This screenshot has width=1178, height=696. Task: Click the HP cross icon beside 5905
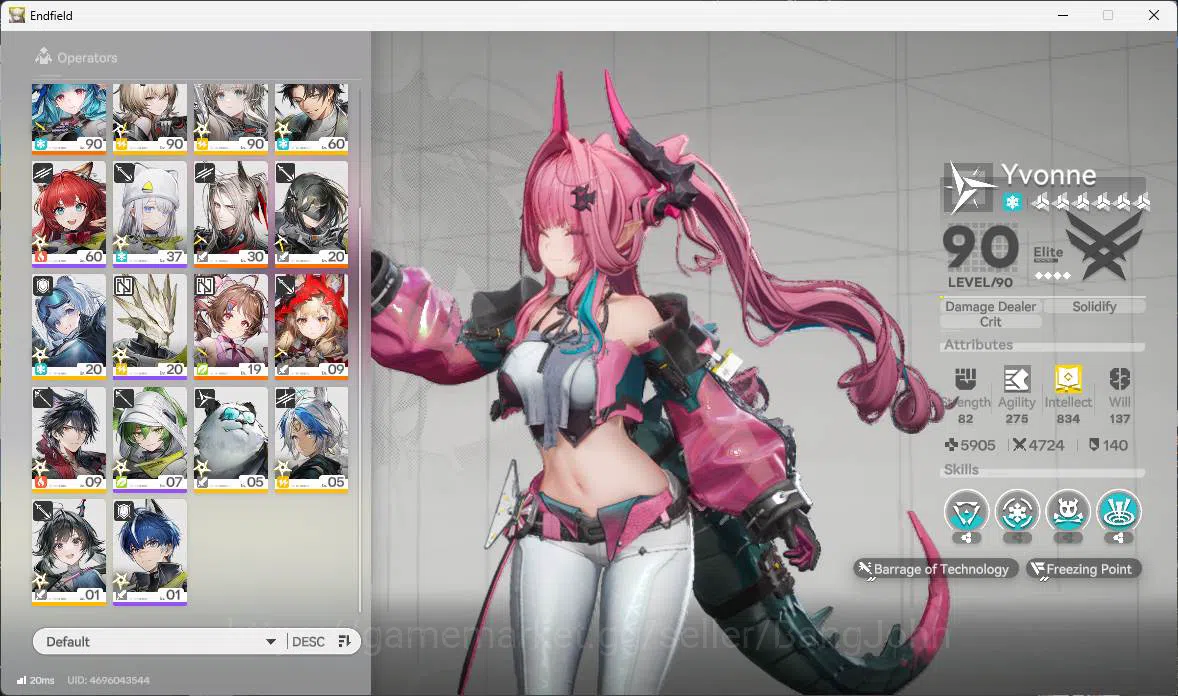point(951,445)
